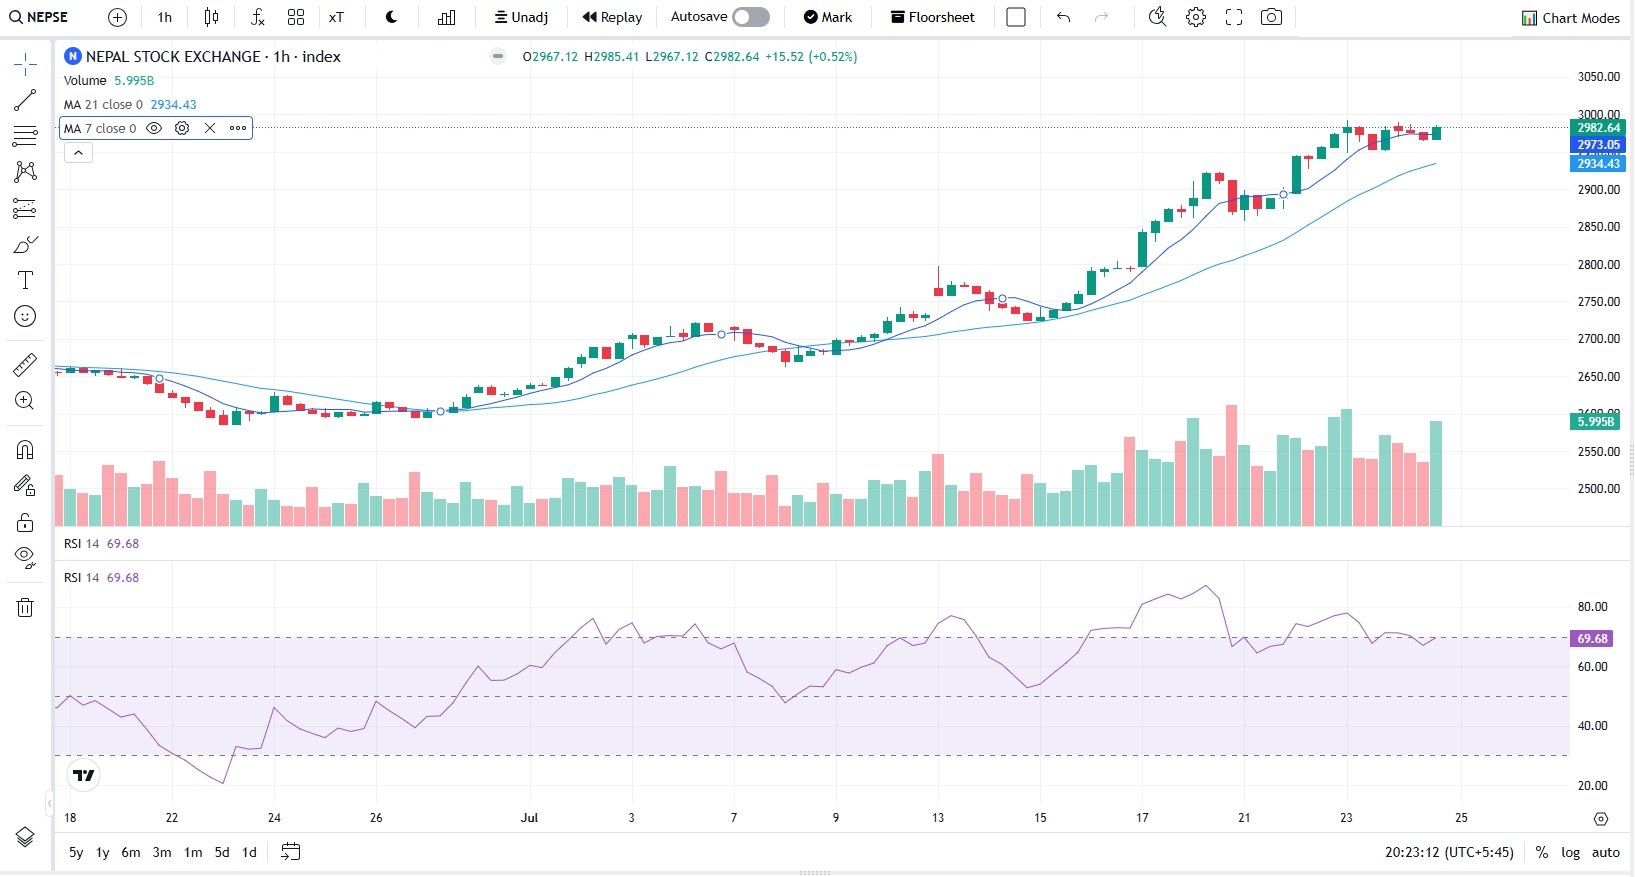The height and width of the screenshot is (877, 1635).
Task: Select the upper RSI 14 legend
Action: tap(101, 543)
